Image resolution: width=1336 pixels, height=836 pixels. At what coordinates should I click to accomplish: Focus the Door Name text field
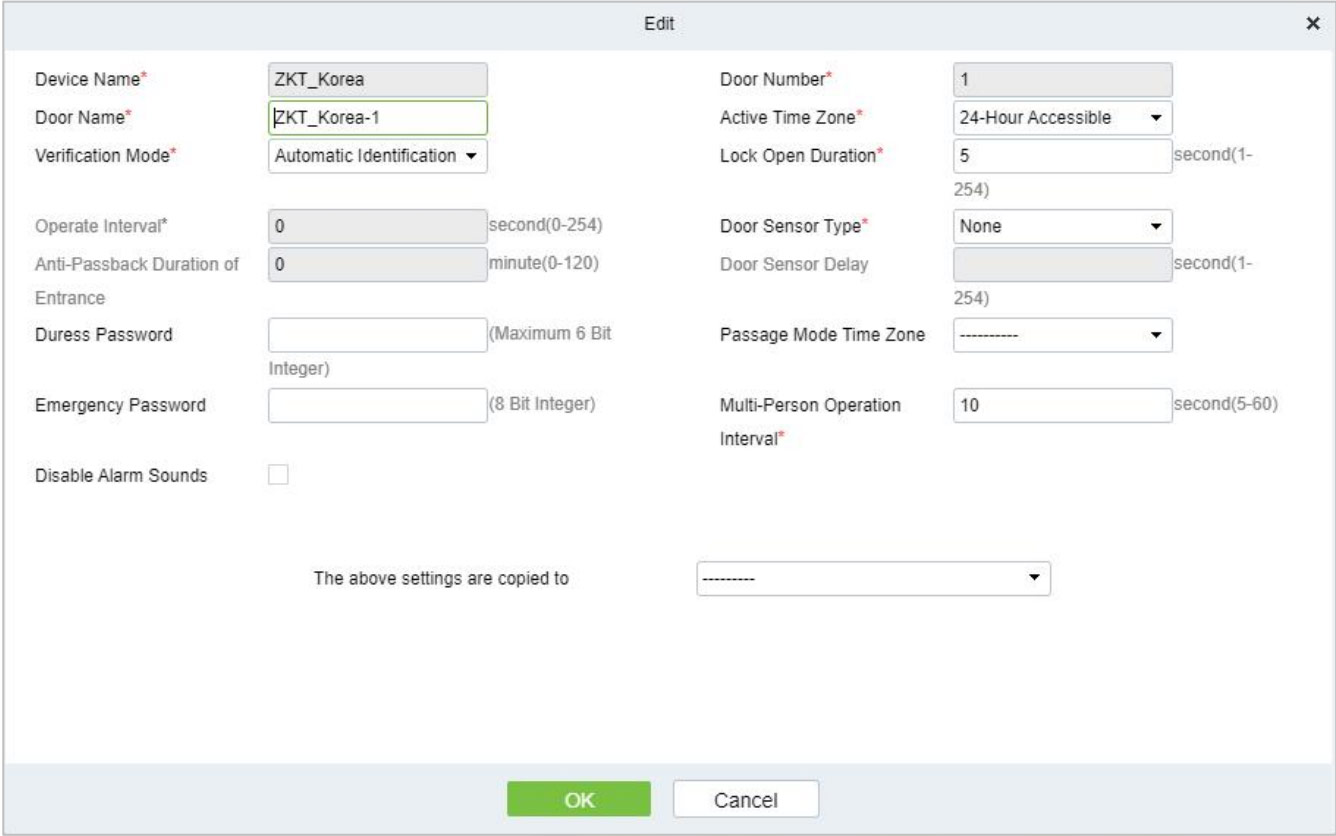click(378, 118)
